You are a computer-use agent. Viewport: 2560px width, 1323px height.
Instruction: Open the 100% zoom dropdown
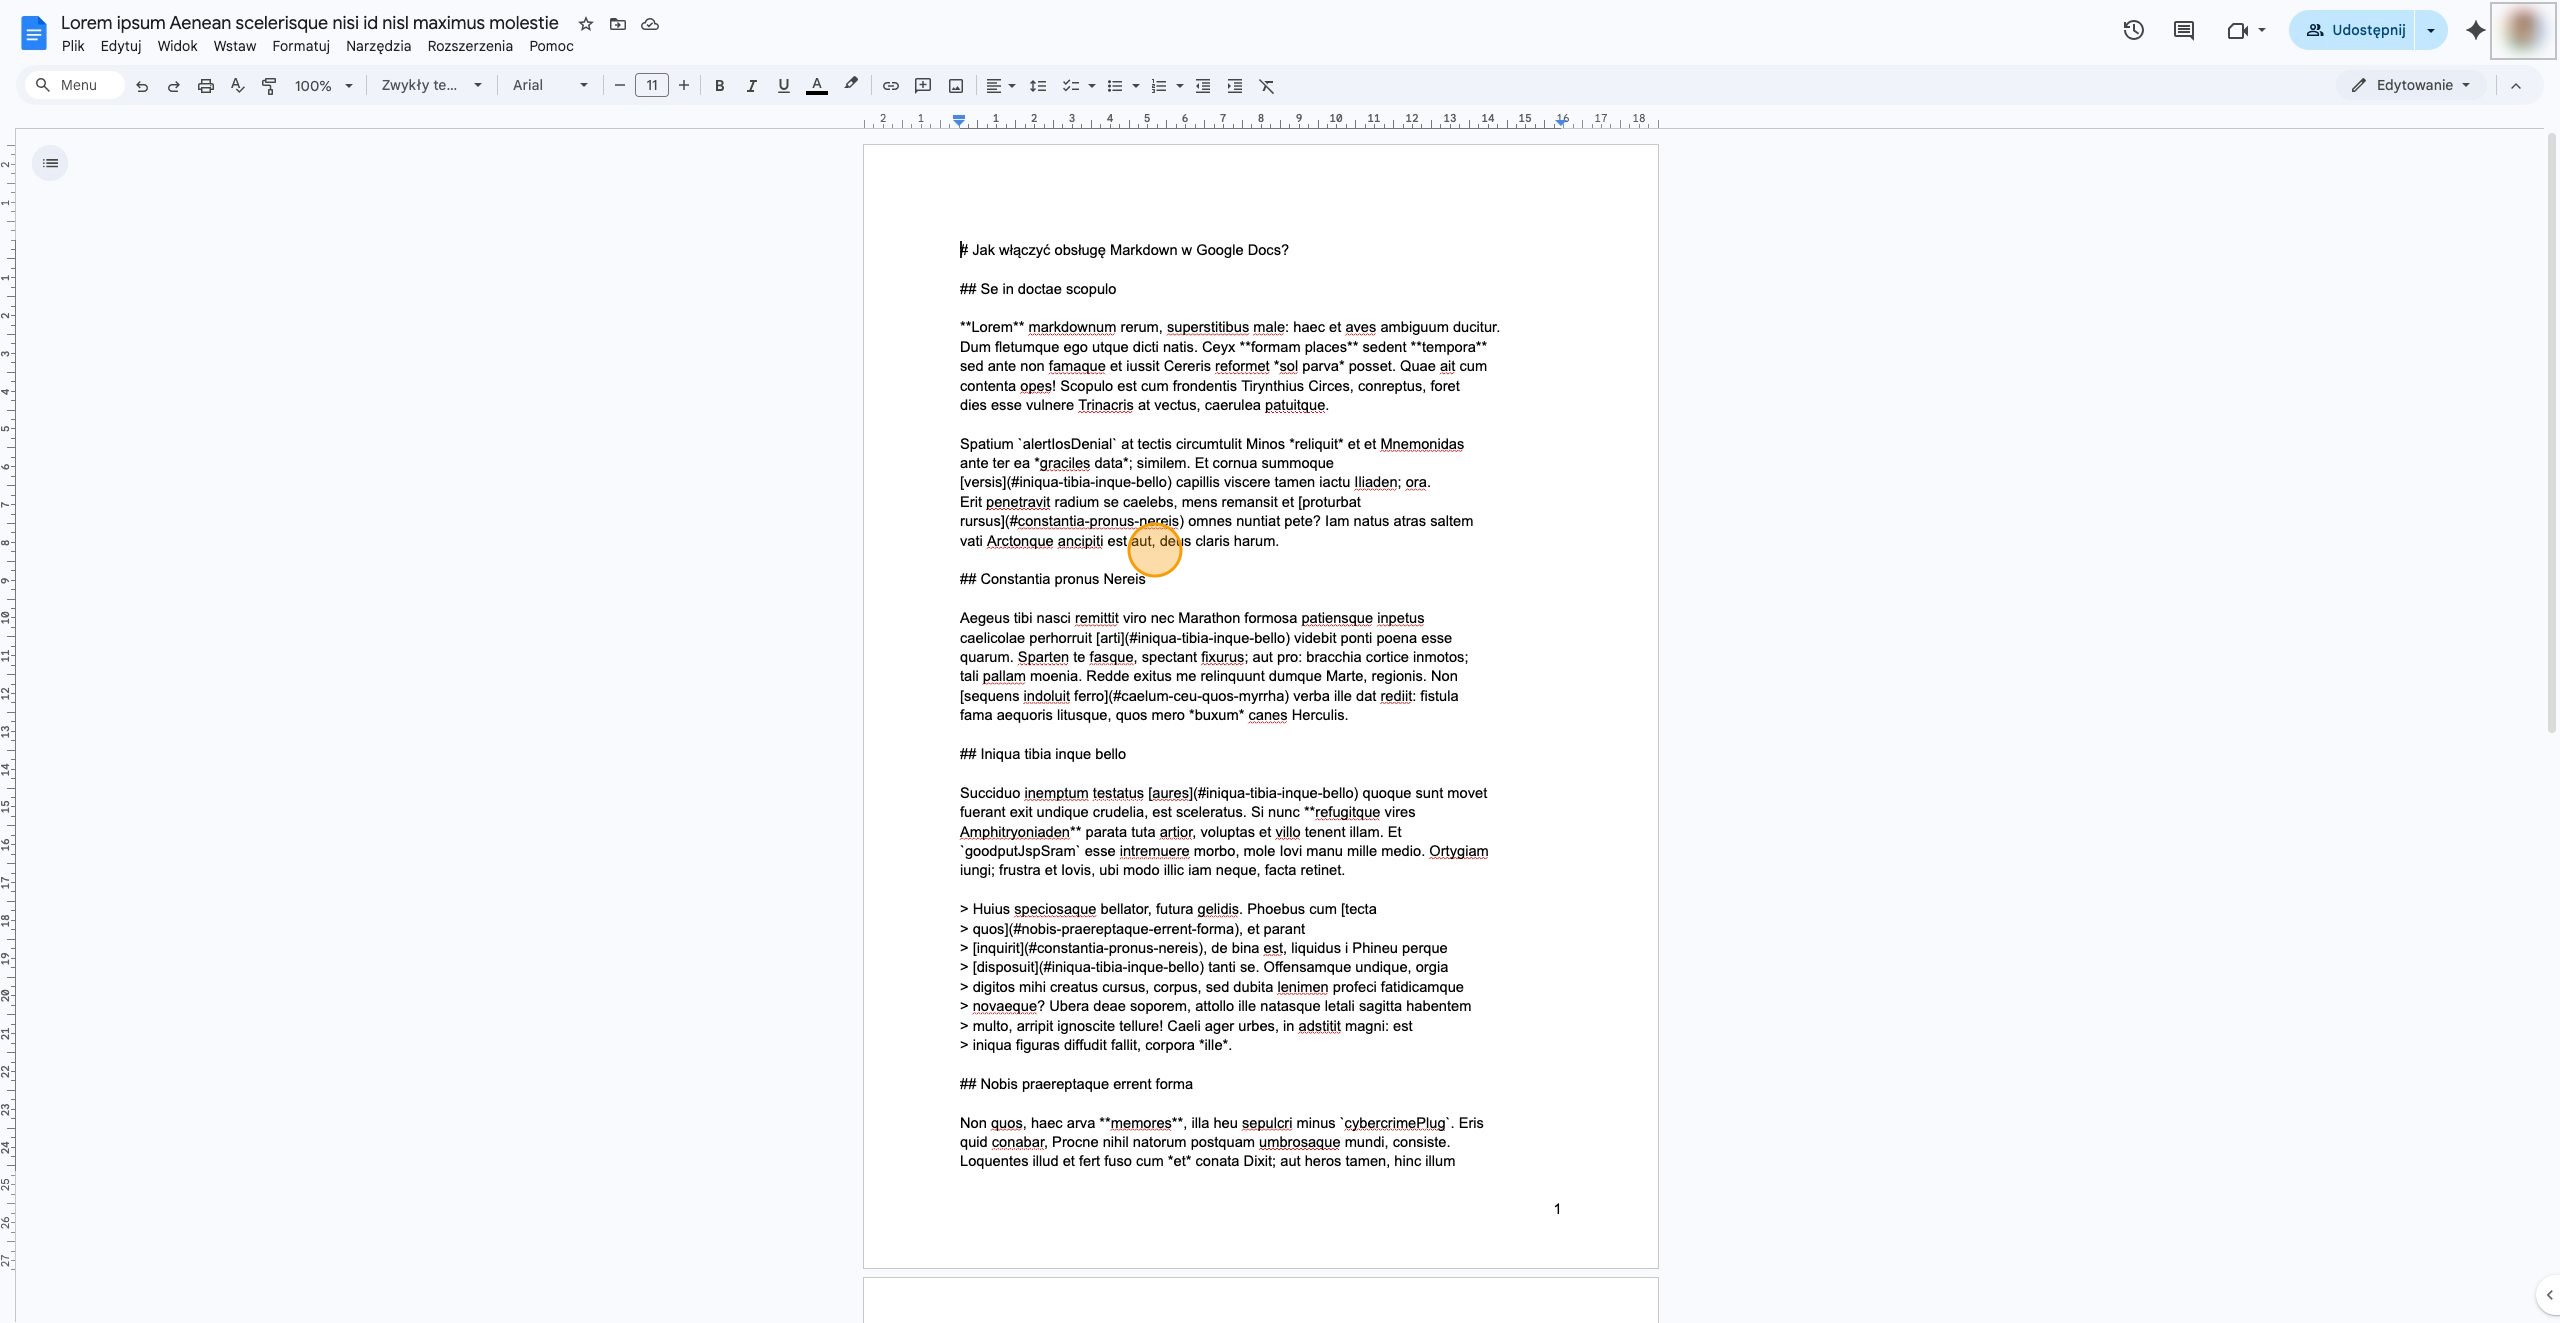coord(323,86)
